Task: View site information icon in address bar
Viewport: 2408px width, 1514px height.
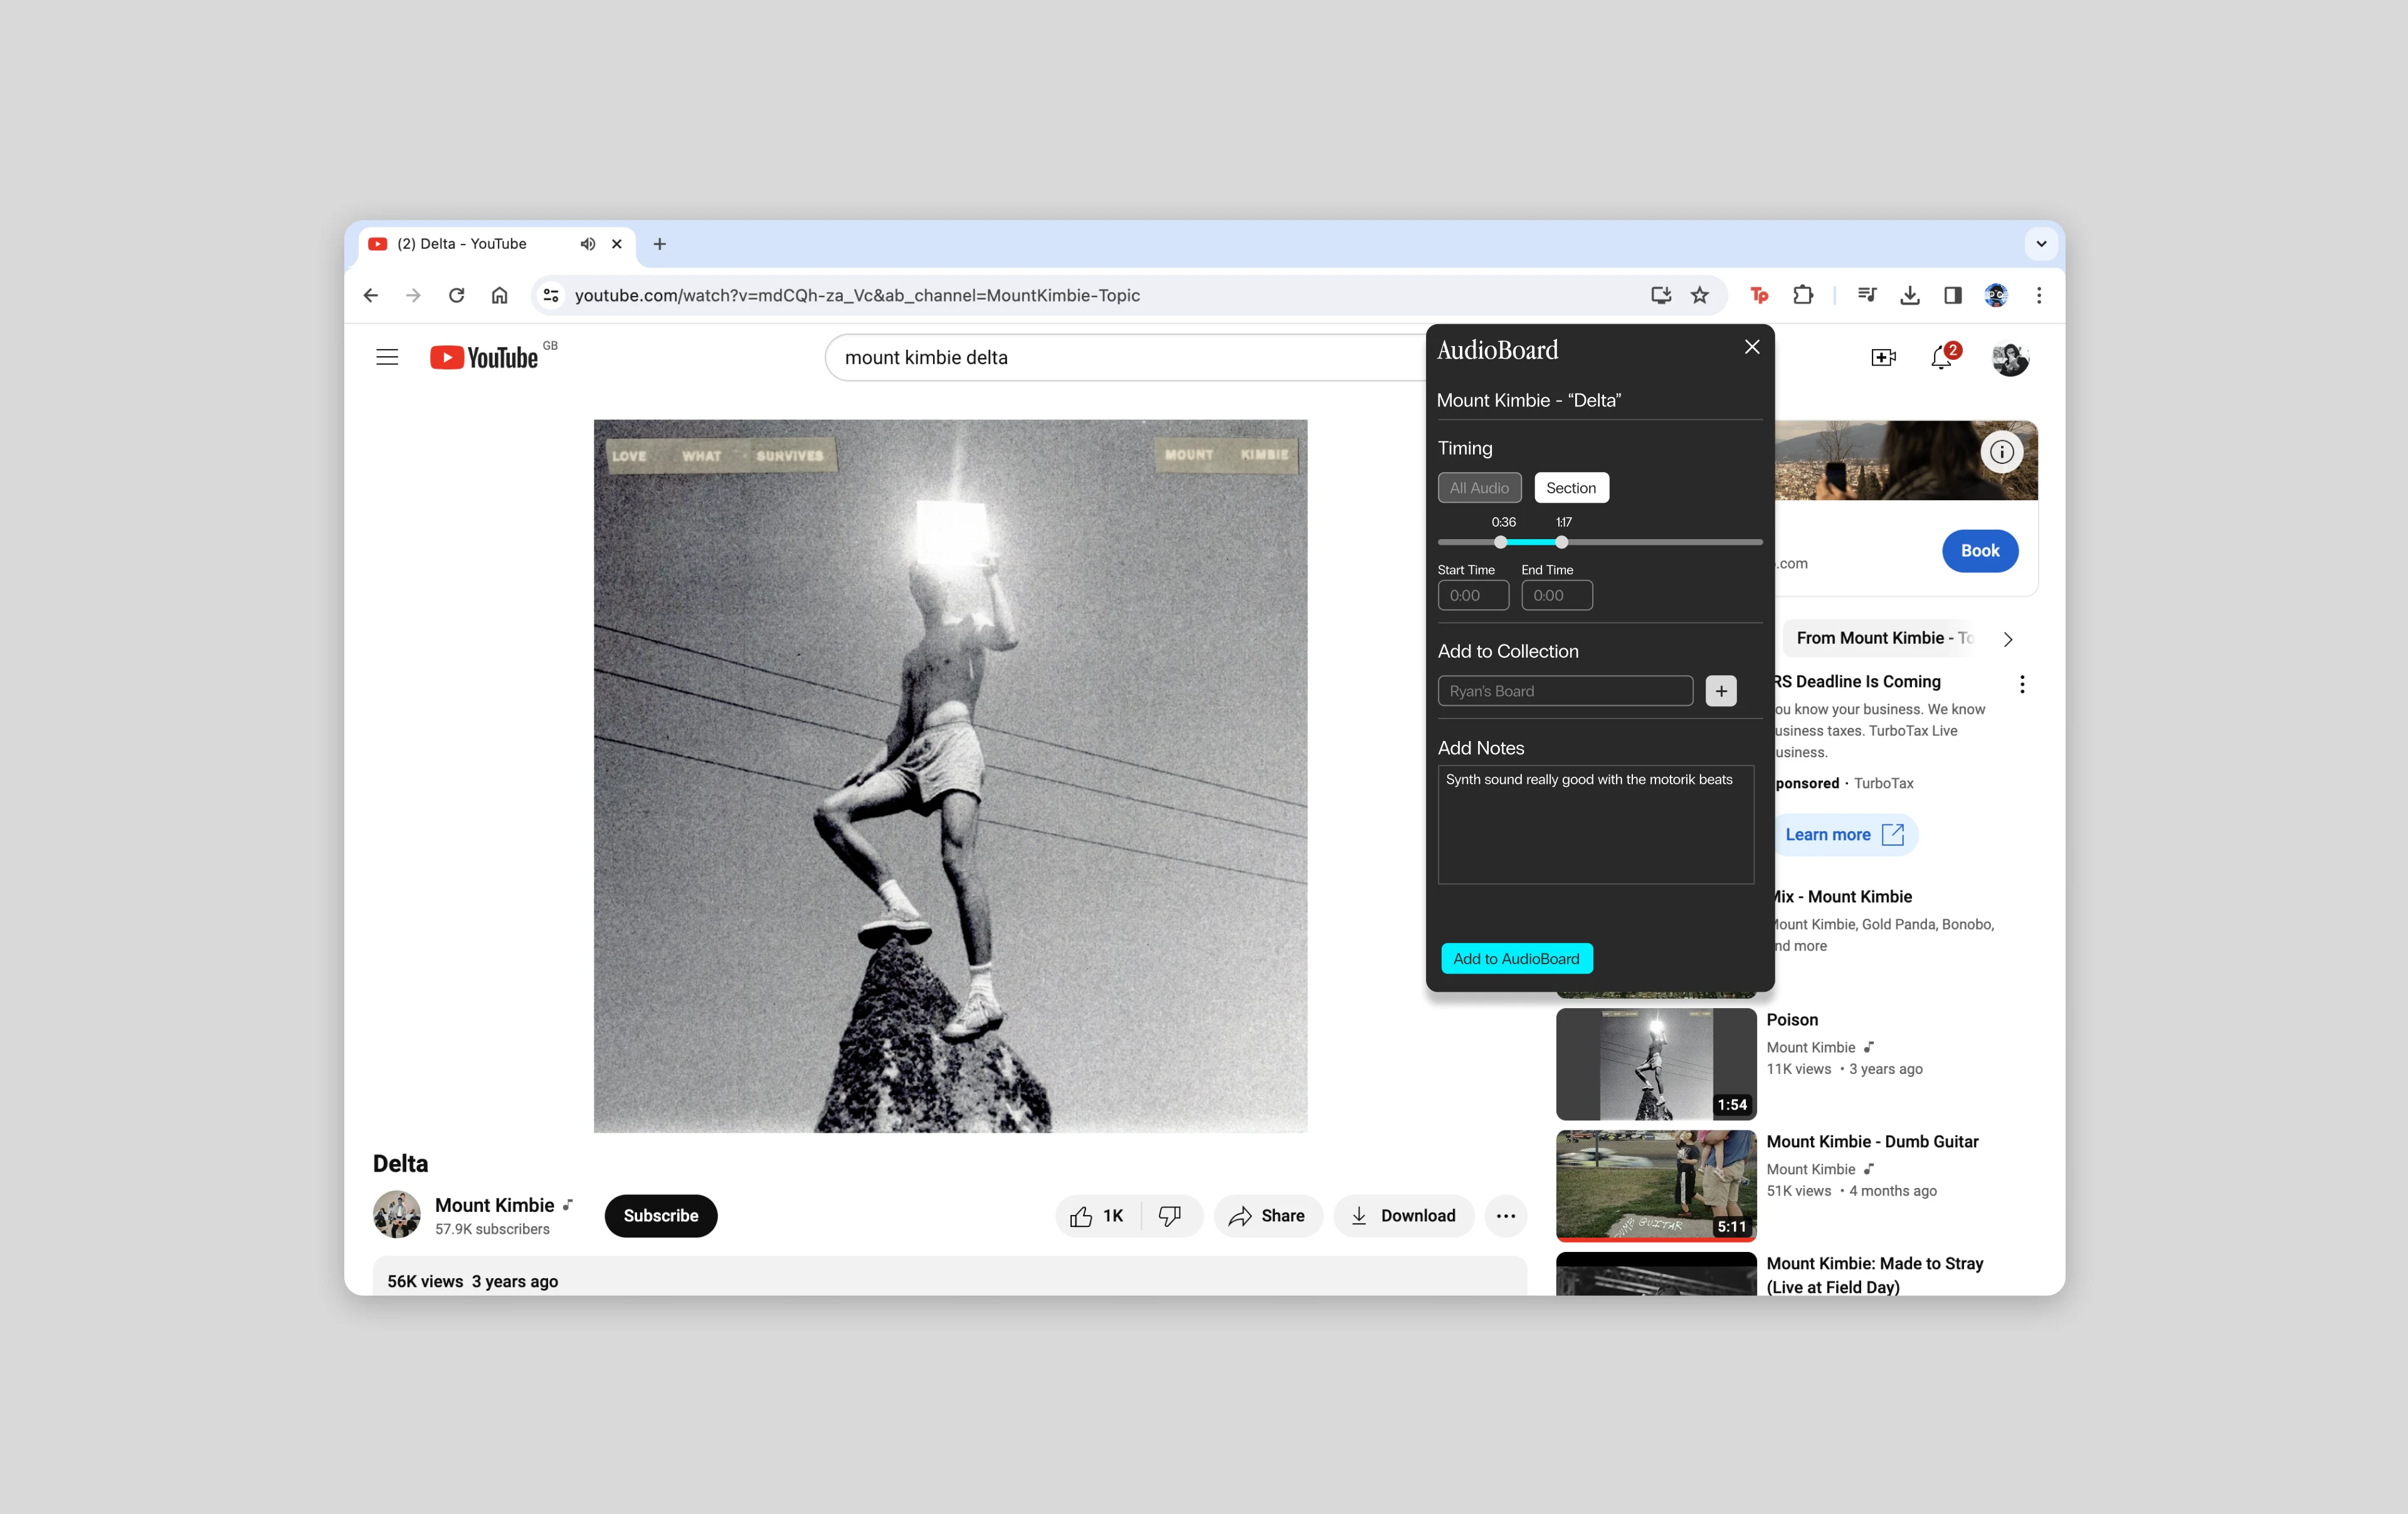Action: (x=551, y=295)
